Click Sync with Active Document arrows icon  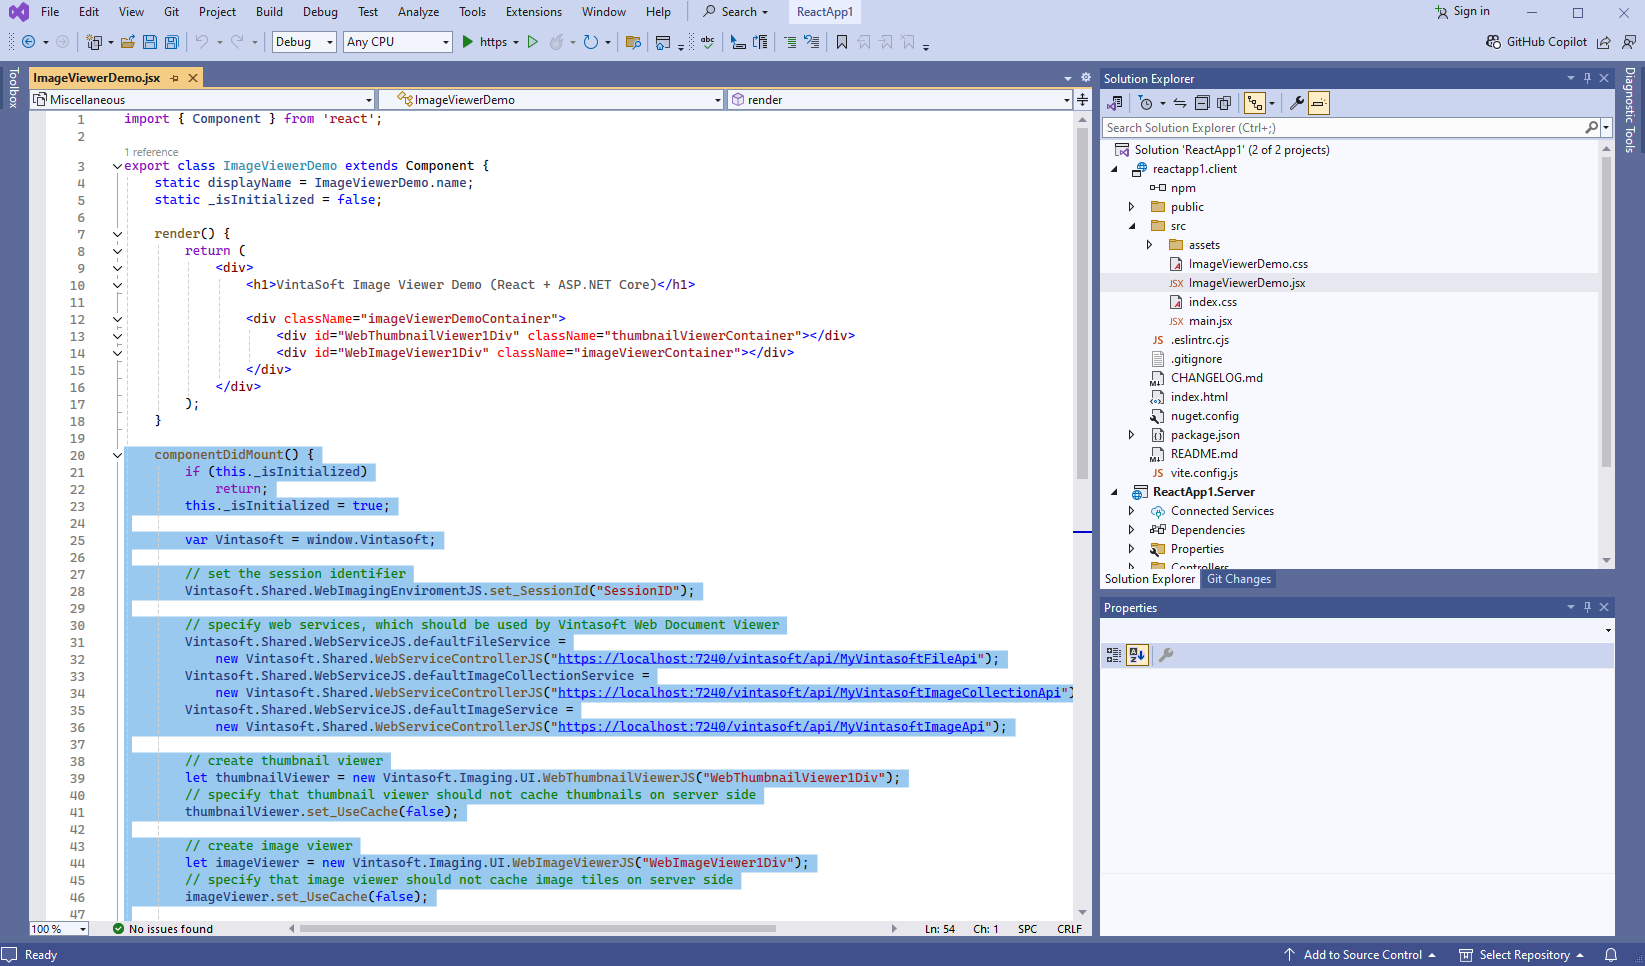(x=1180, y=103)
